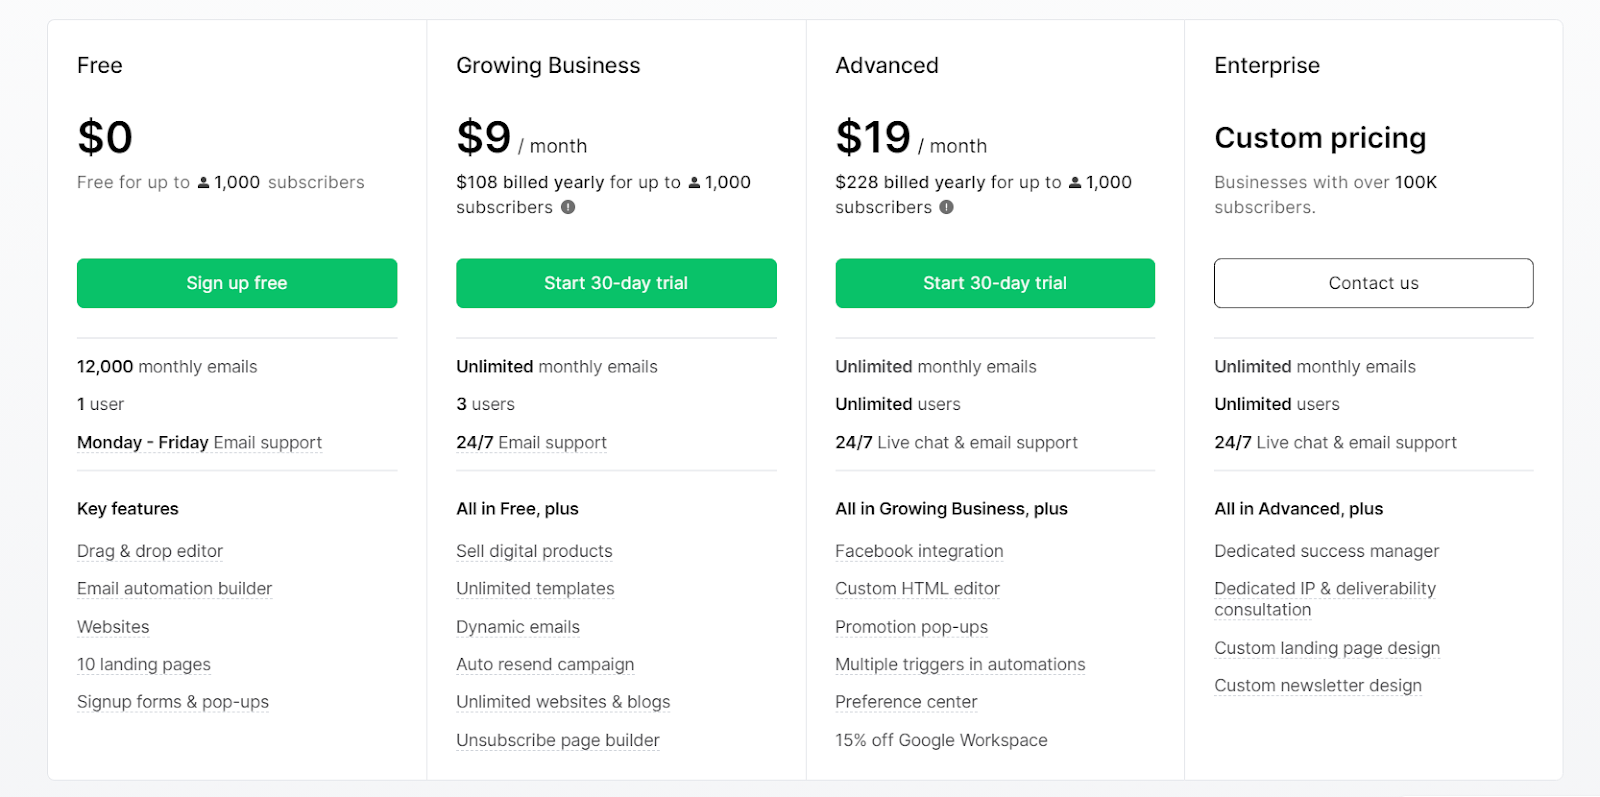
Task: Select Monday - Friday Email support text
Action: (x=199, y=442)
